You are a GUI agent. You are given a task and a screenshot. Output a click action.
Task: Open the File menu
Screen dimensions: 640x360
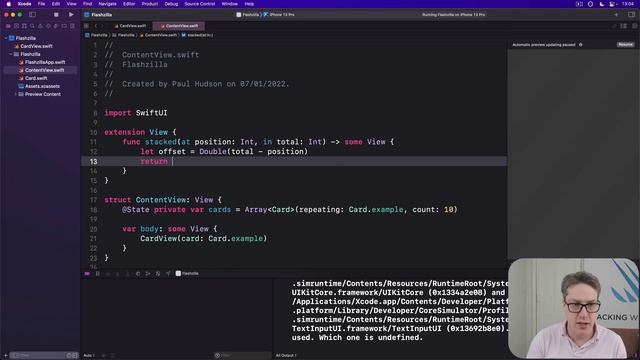41,4
